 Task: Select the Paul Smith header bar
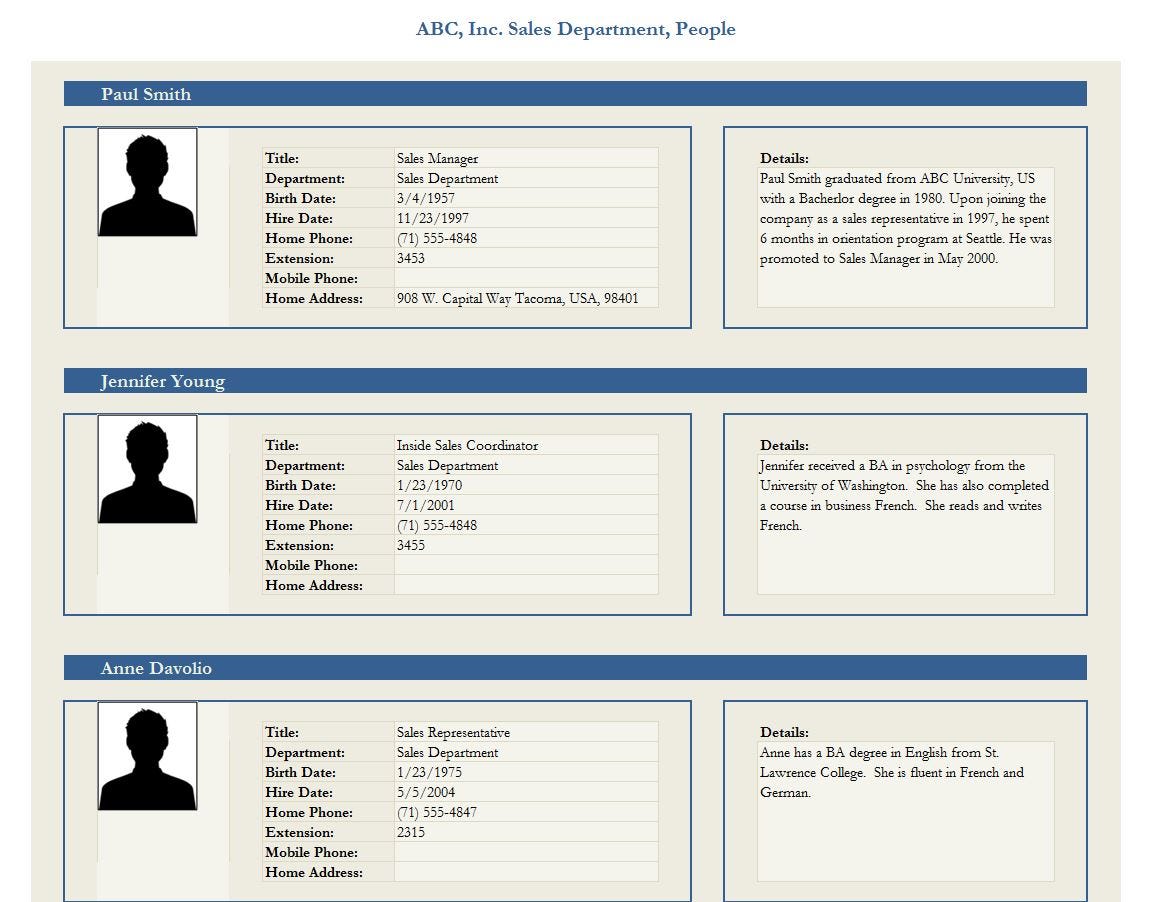pyautogui.click(x=575, y=94)
